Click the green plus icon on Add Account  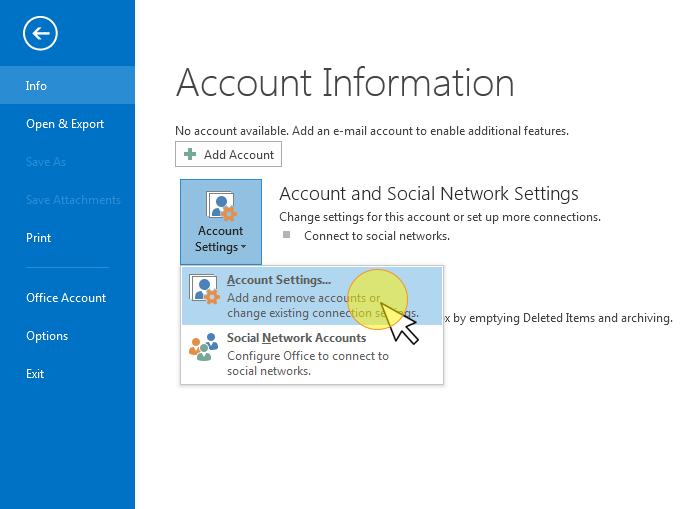click(x=190, y=154)
